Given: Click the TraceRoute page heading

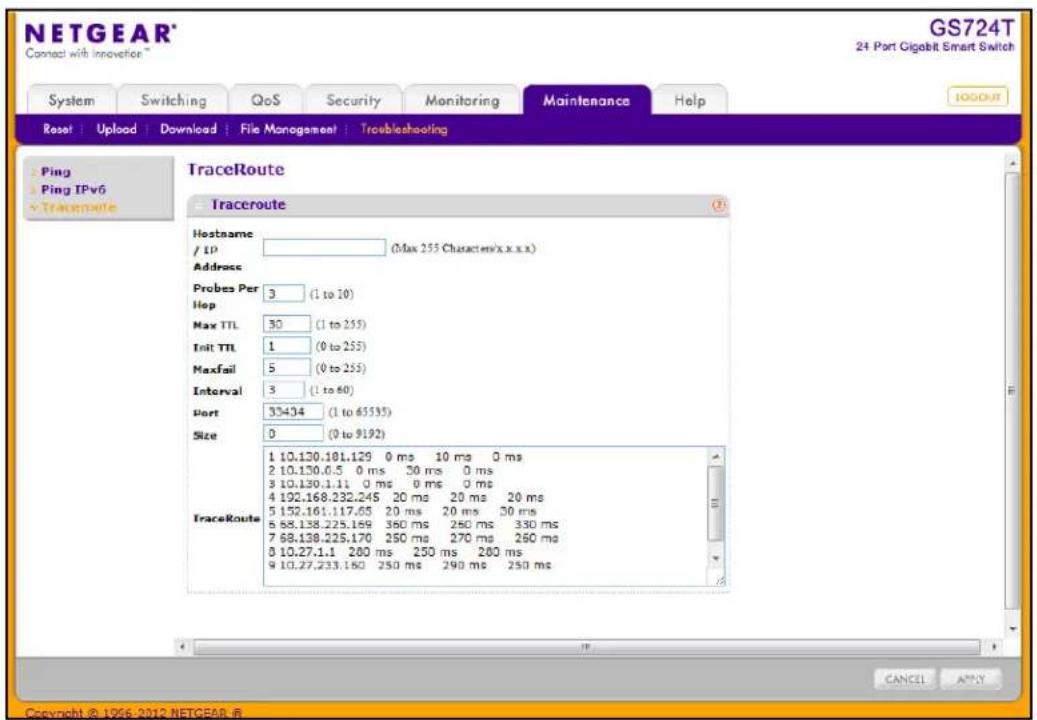Looking at the screenshot, I should (235, 170).
